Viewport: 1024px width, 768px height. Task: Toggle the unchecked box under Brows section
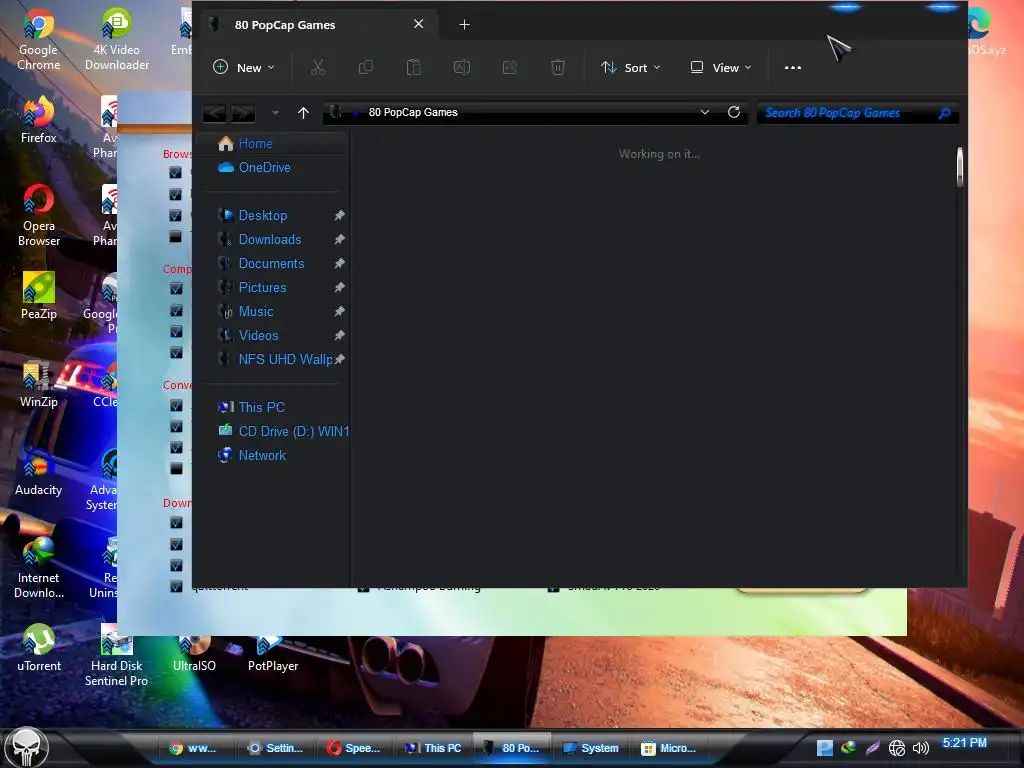click(x=175, y=236)
